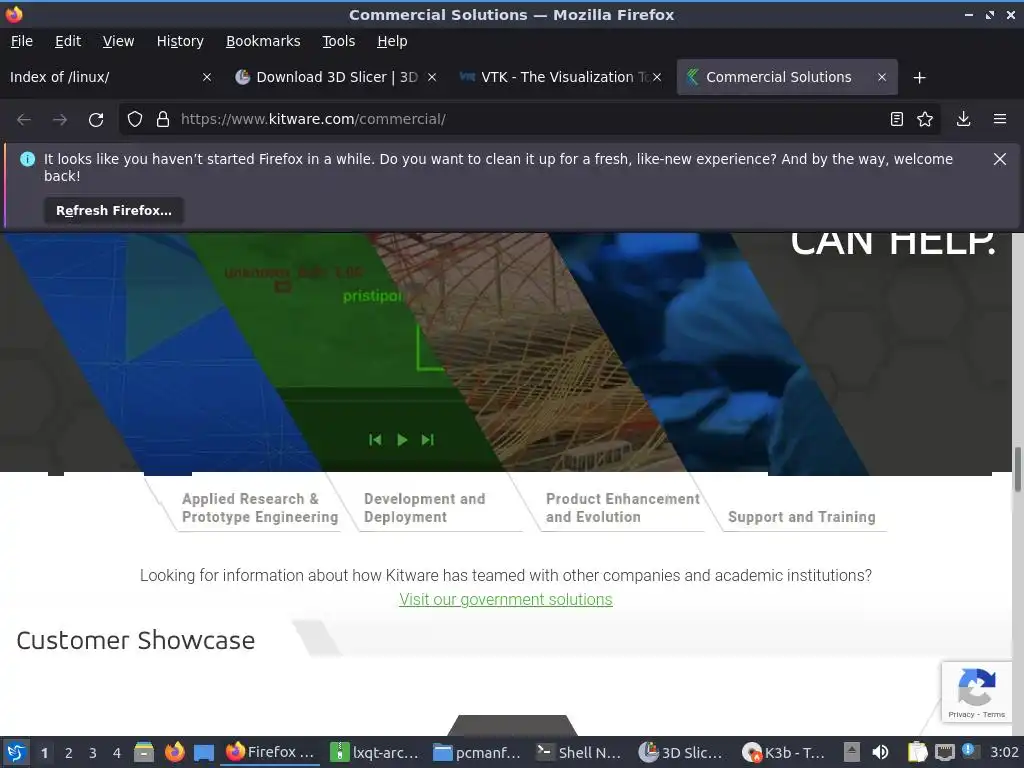Switch to virtual desktop 3
This screenshot has height=768, width=1024.
pos(93,753)
